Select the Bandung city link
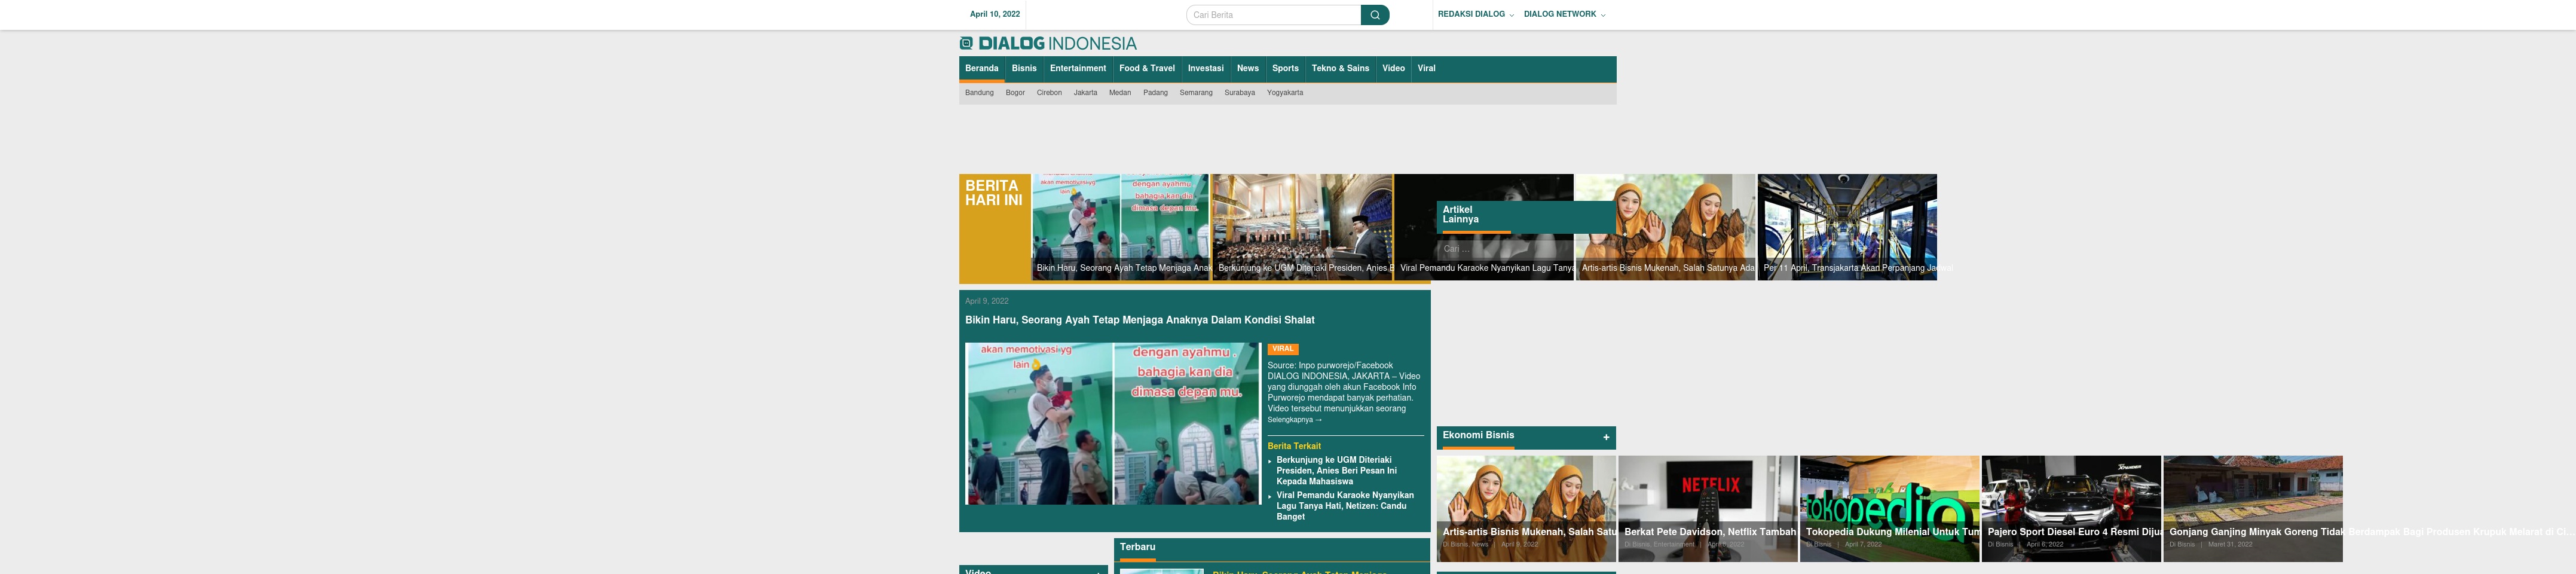Viewport: 2576px width, 574px height. click(979, 93)
